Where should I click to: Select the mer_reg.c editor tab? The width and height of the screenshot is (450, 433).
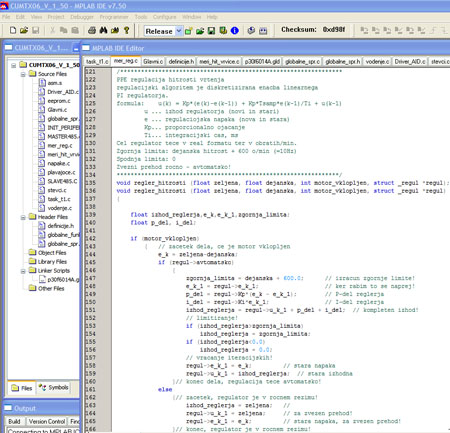125,61
